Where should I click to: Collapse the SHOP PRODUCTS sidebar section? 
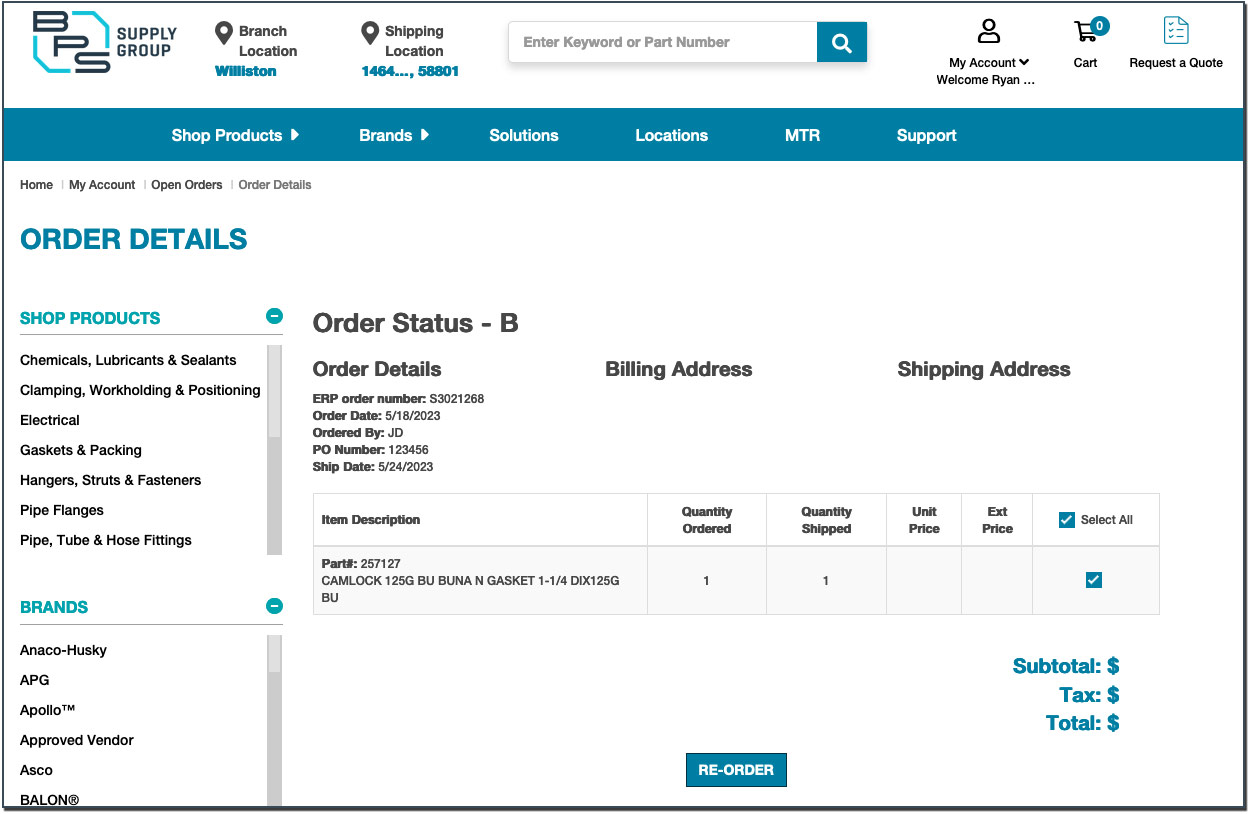click(x=274, y=316)
